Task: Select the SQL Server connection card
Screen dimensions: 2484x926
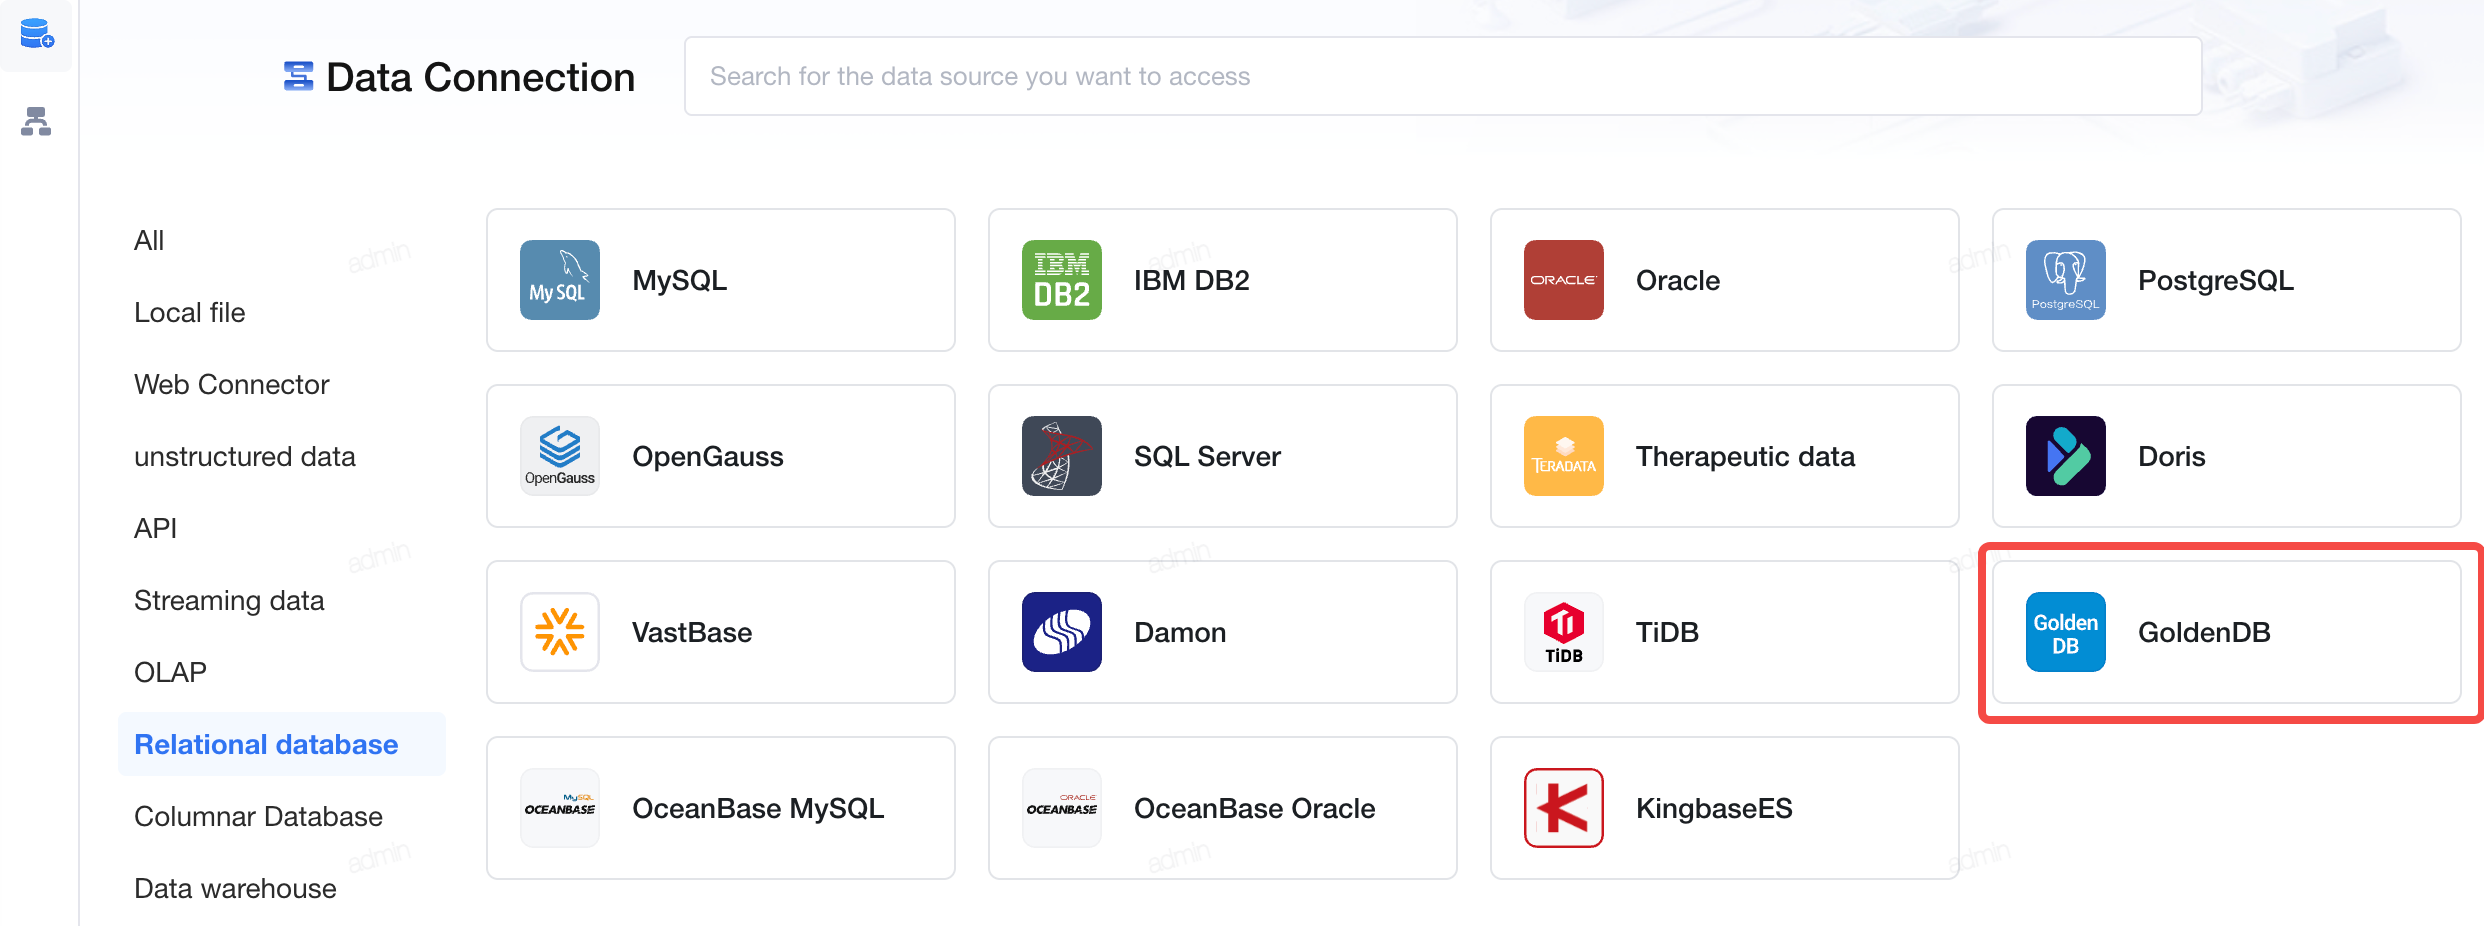Action: point(1223,456)
